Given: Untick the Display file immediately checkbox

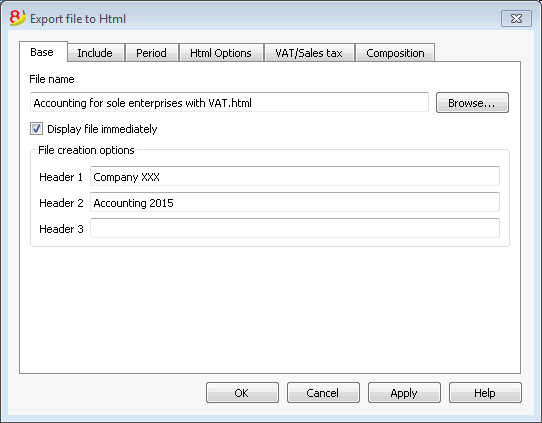Looking at the screenshot, I should 36,129.
